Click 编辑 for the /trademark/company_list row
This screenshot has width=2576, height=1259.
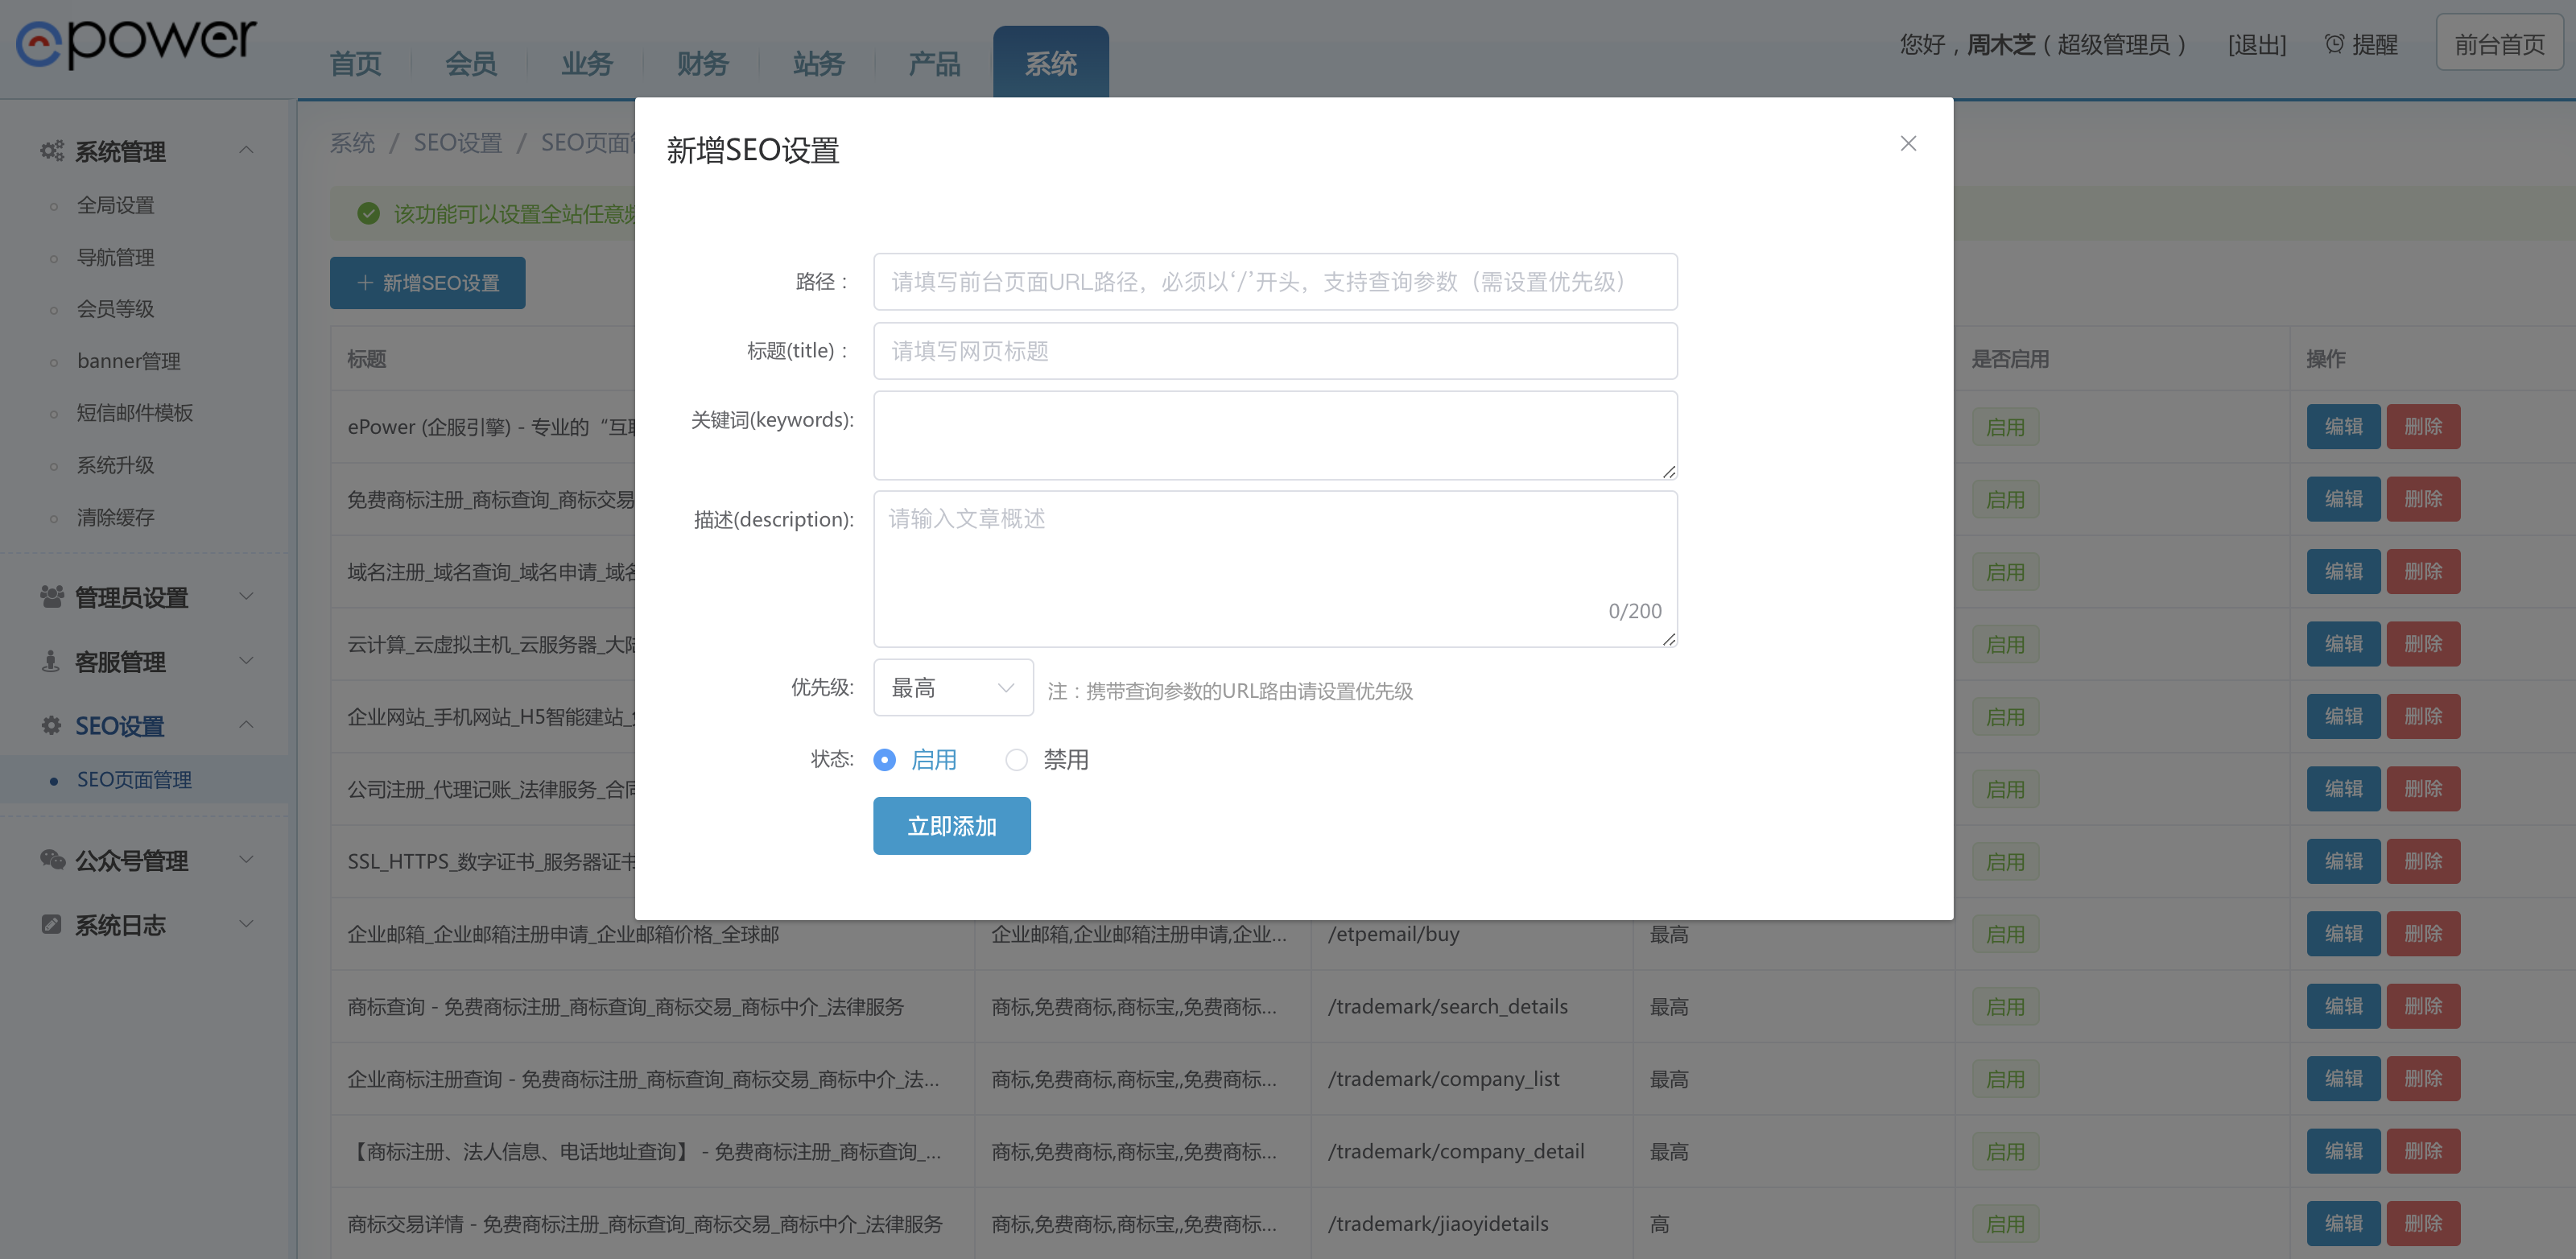point(2343,1079)
